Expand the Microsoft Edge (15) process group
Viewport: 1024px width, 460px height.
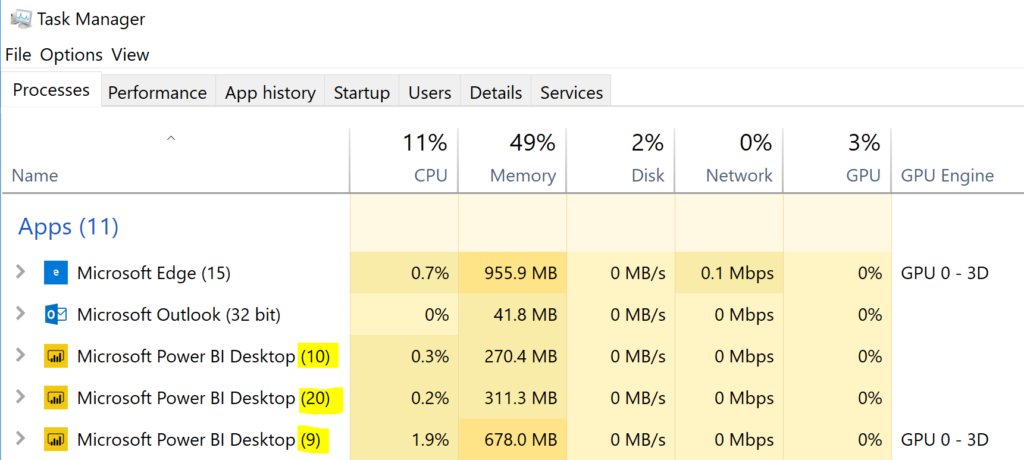point(20,272)
